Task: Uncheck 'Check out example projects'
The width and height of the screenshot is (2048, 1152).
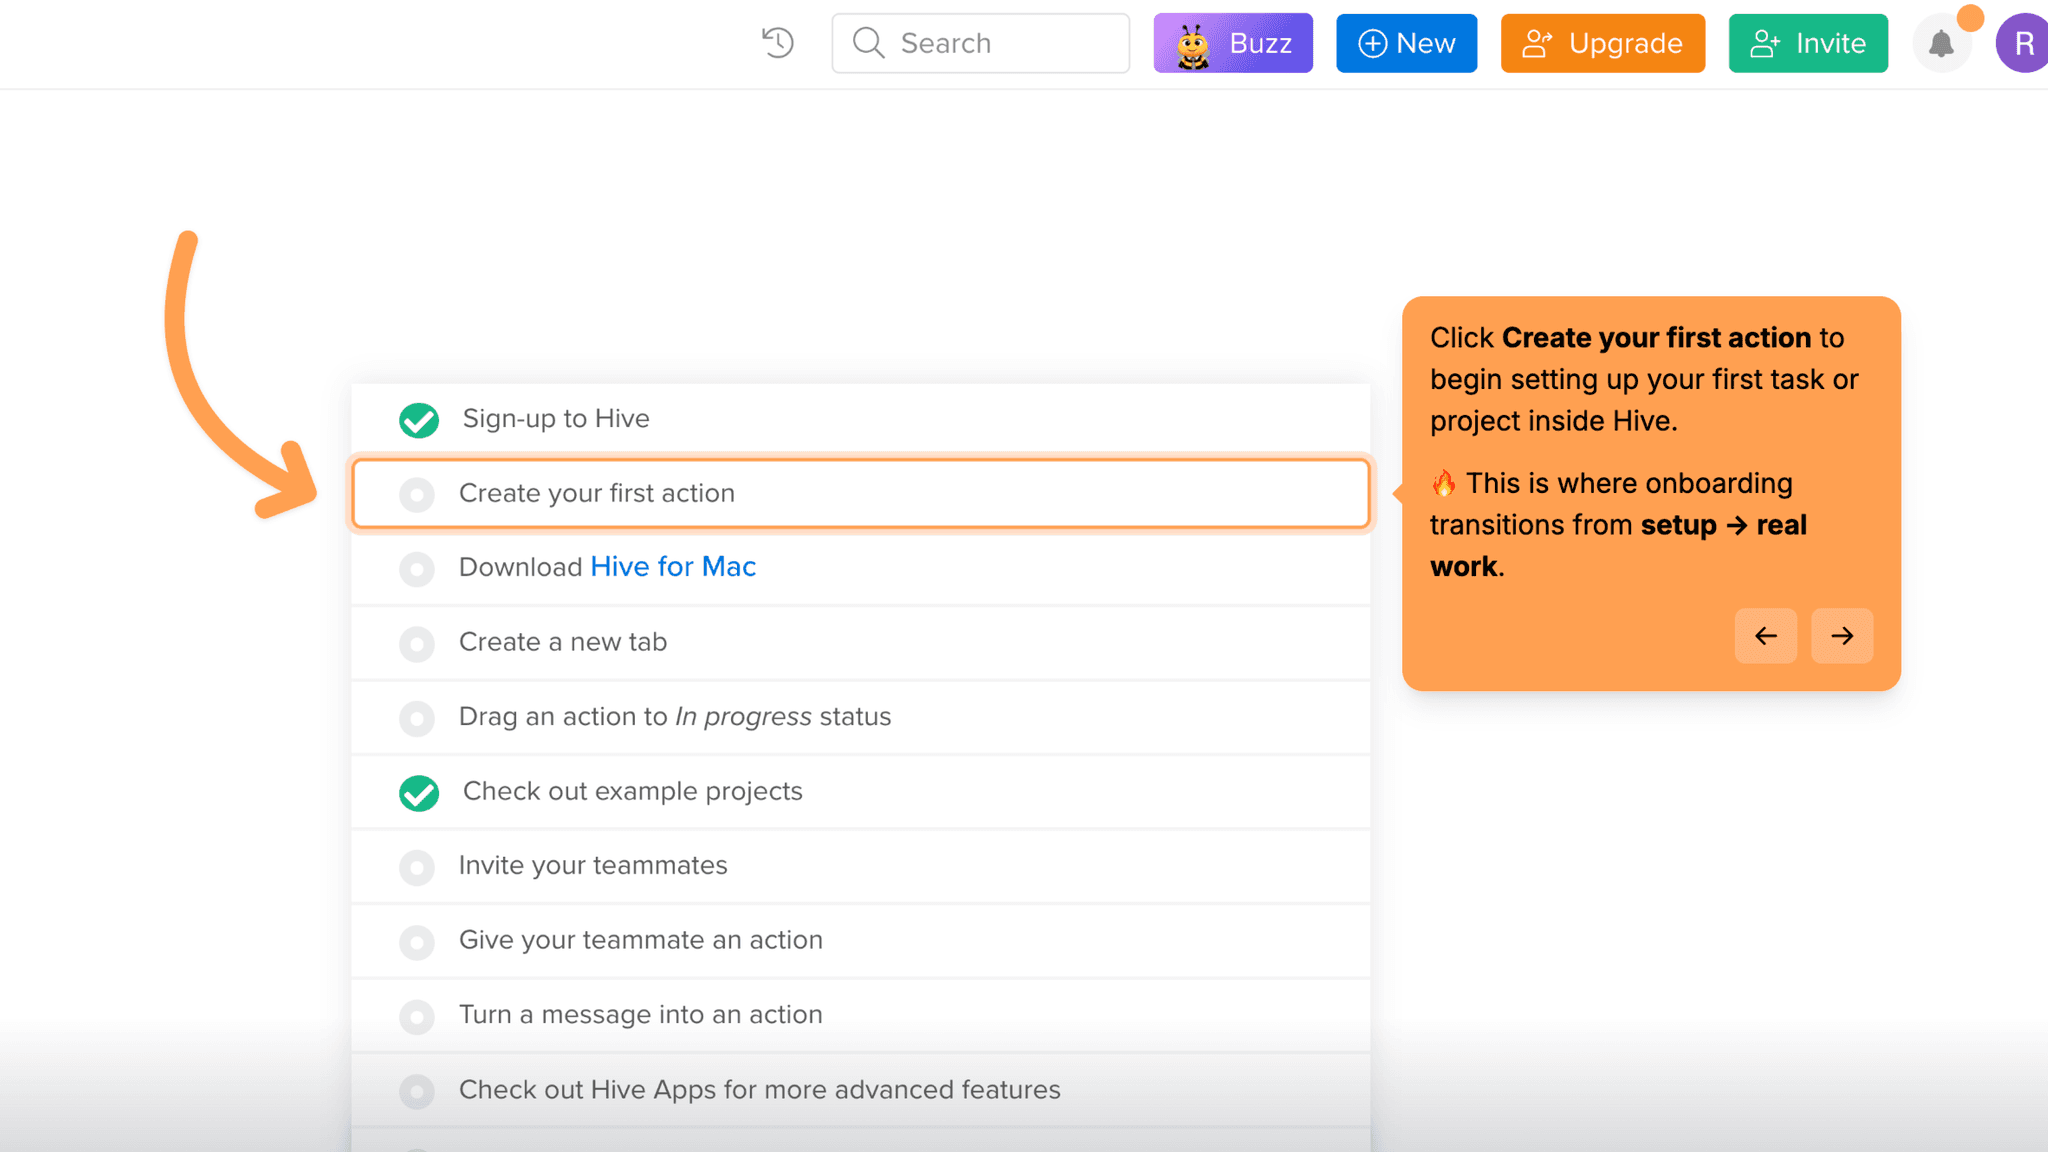Action: coord(418,793)
